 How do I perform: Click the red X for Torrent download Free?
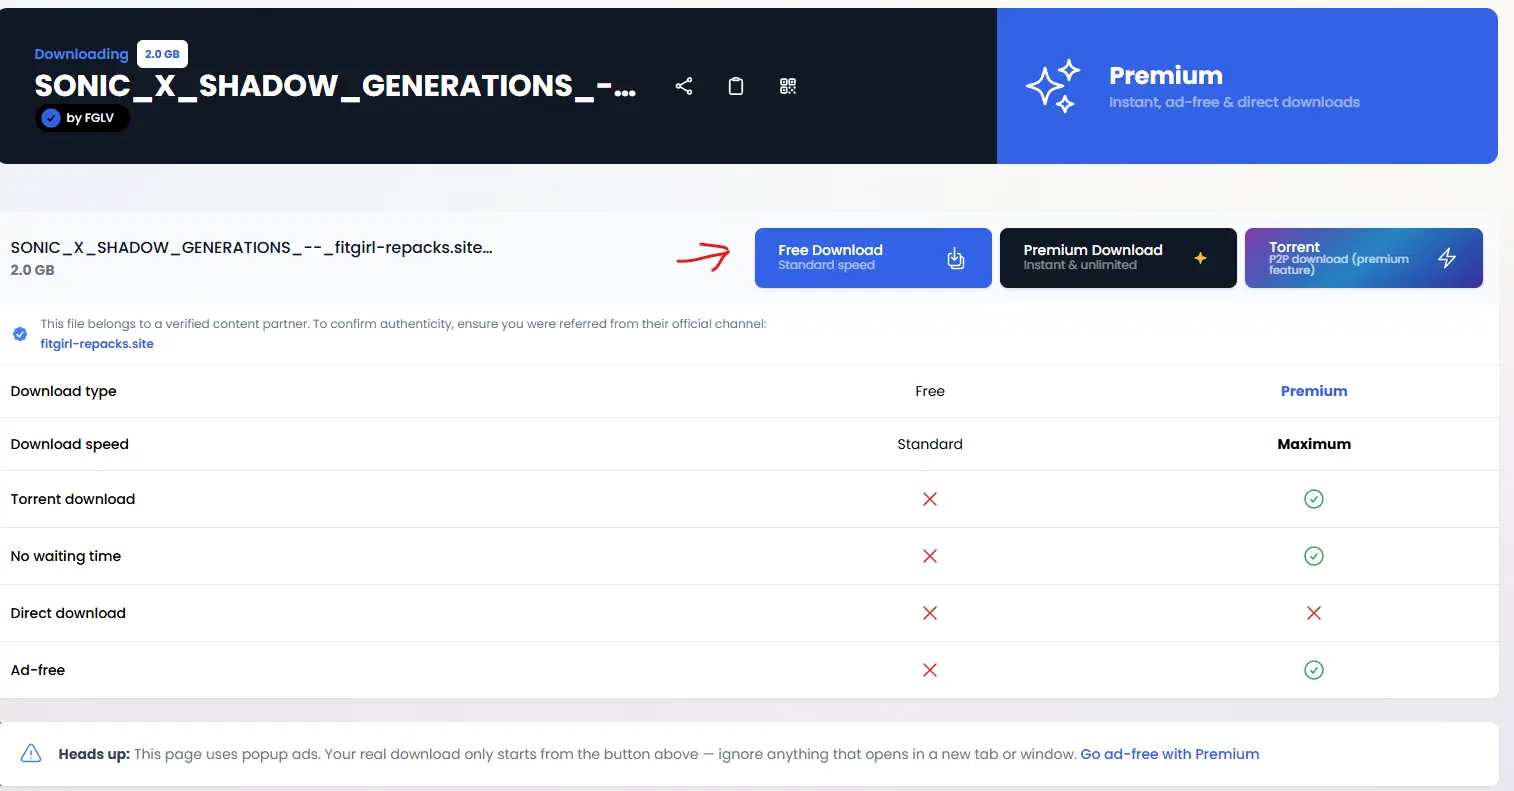point(930,499)
